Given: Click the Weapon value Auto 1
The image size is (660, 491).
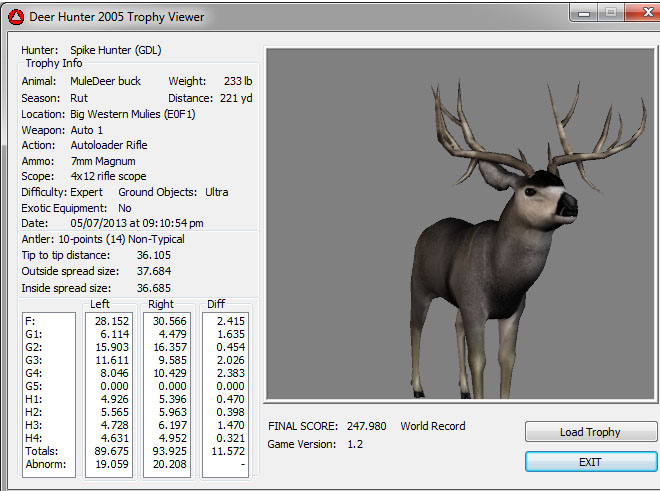Looking at the screenshot, I should tap(86, 130).
